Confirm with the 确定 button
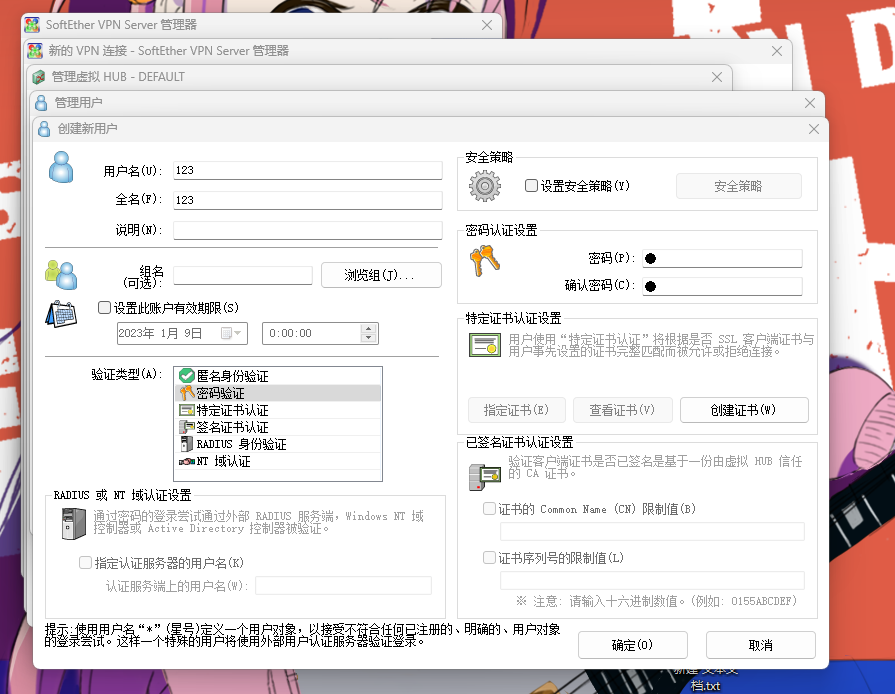This screenshot has width=895, height=694. click(x=632, y=645)
